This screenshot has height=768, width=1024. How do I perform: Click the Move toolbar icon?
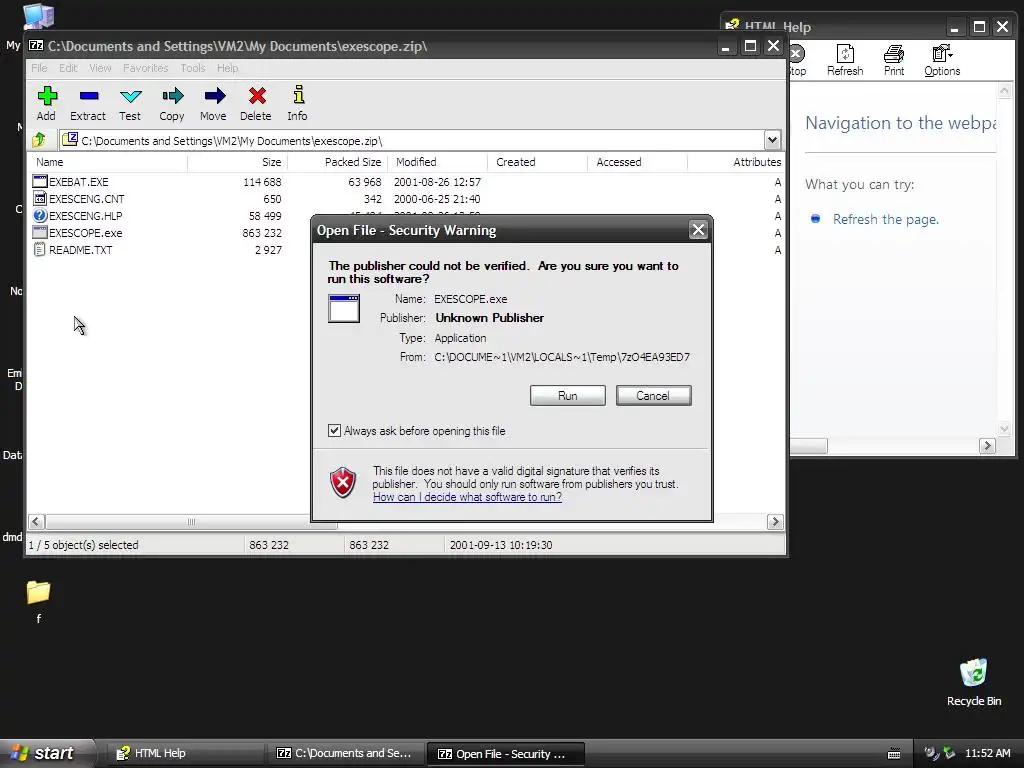pyautogui.click(x=214, y=97)
